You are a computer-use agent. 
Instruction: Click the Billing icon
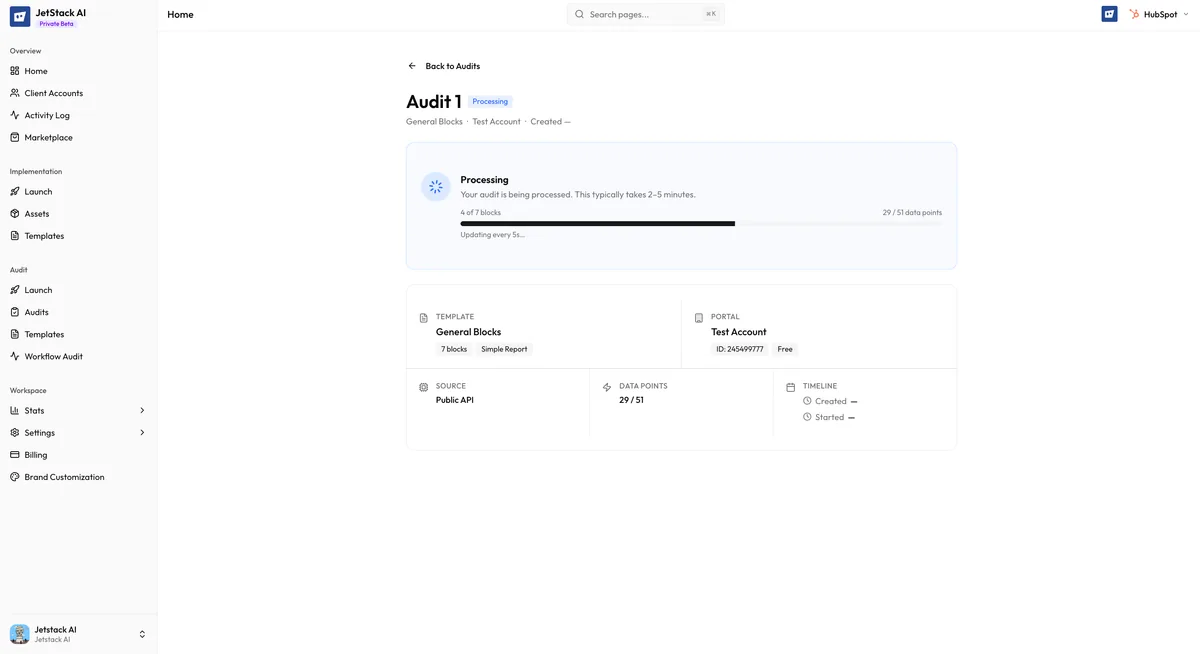[13, 453]
